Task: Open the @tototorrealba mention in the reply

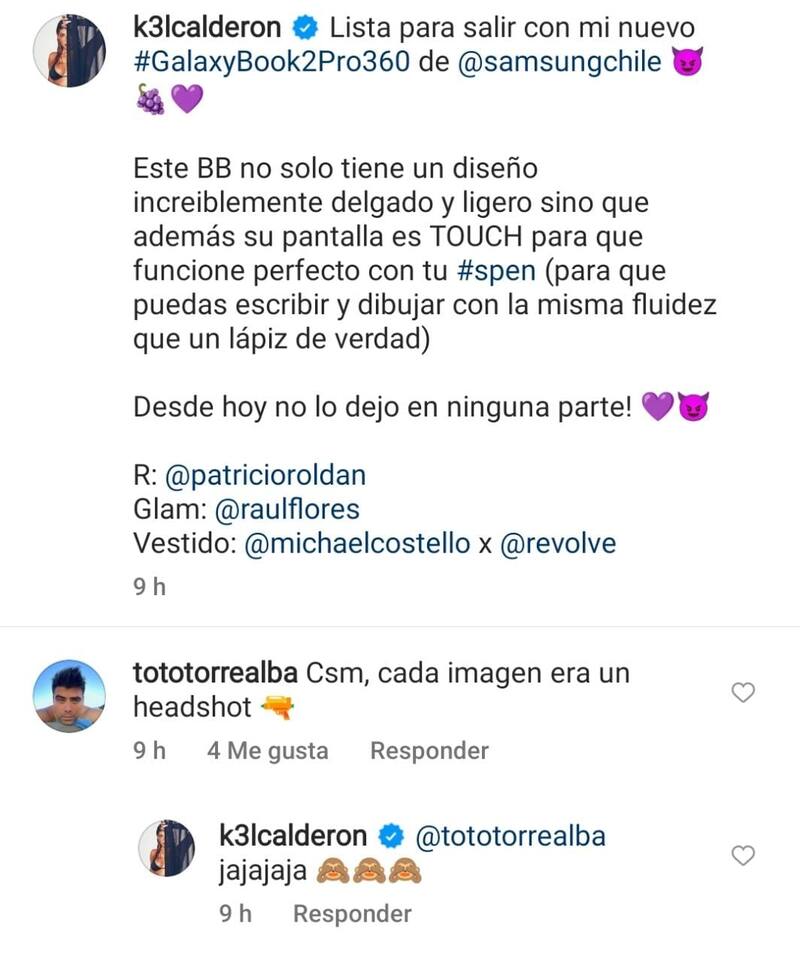Action: point(510,836)
